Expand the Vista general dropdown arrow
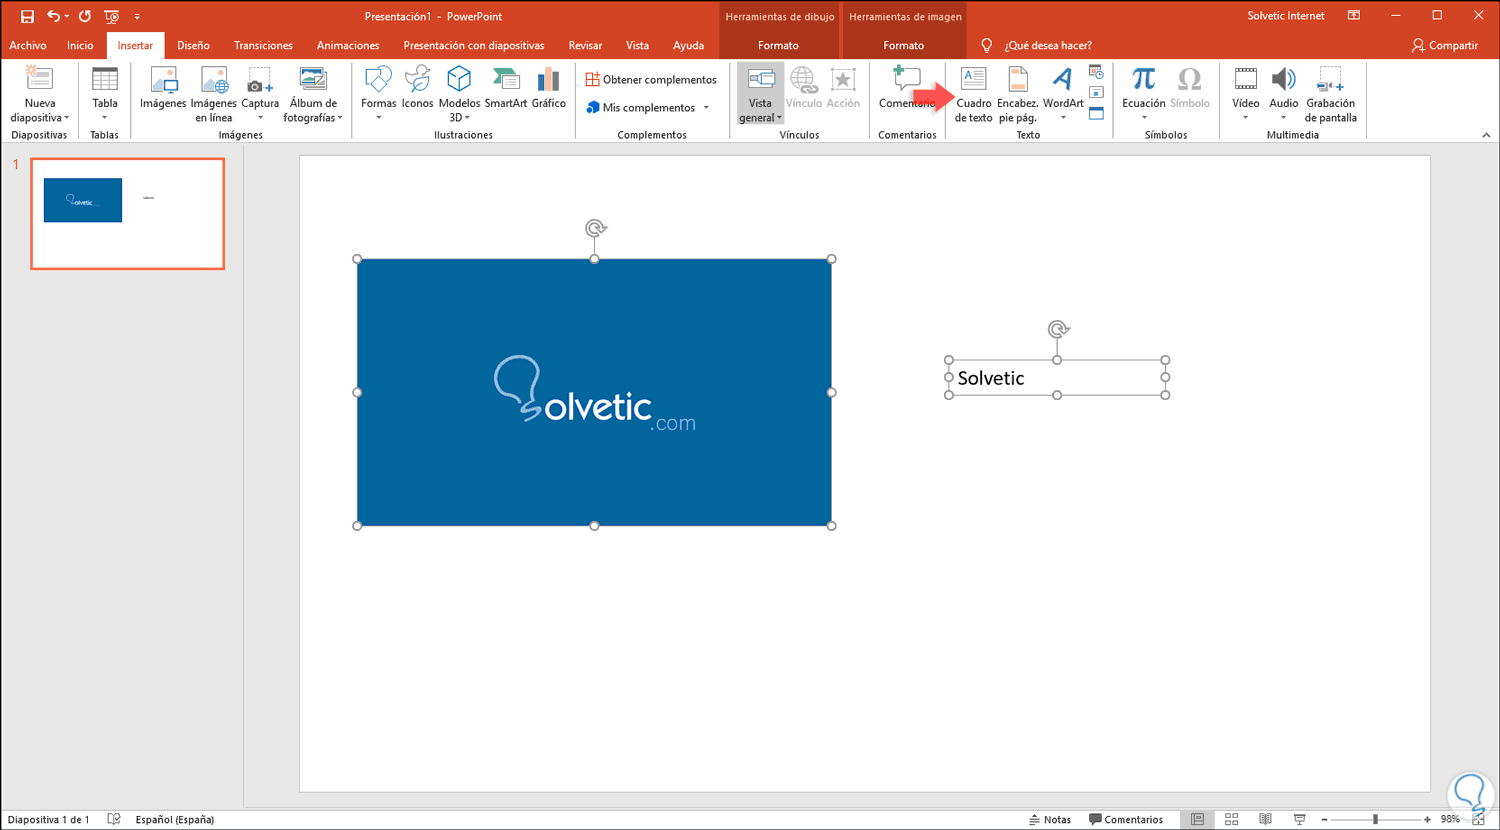1500x830 pixels. click(779, 118)
